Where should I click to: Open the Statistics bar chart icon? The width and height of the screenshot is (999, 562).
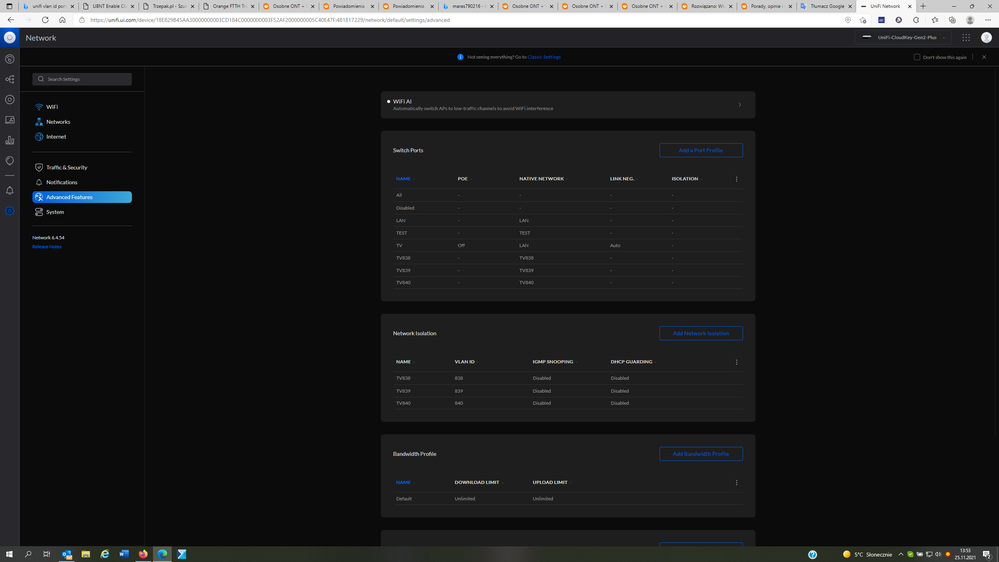pyautogui.click(x=10, y=140)
